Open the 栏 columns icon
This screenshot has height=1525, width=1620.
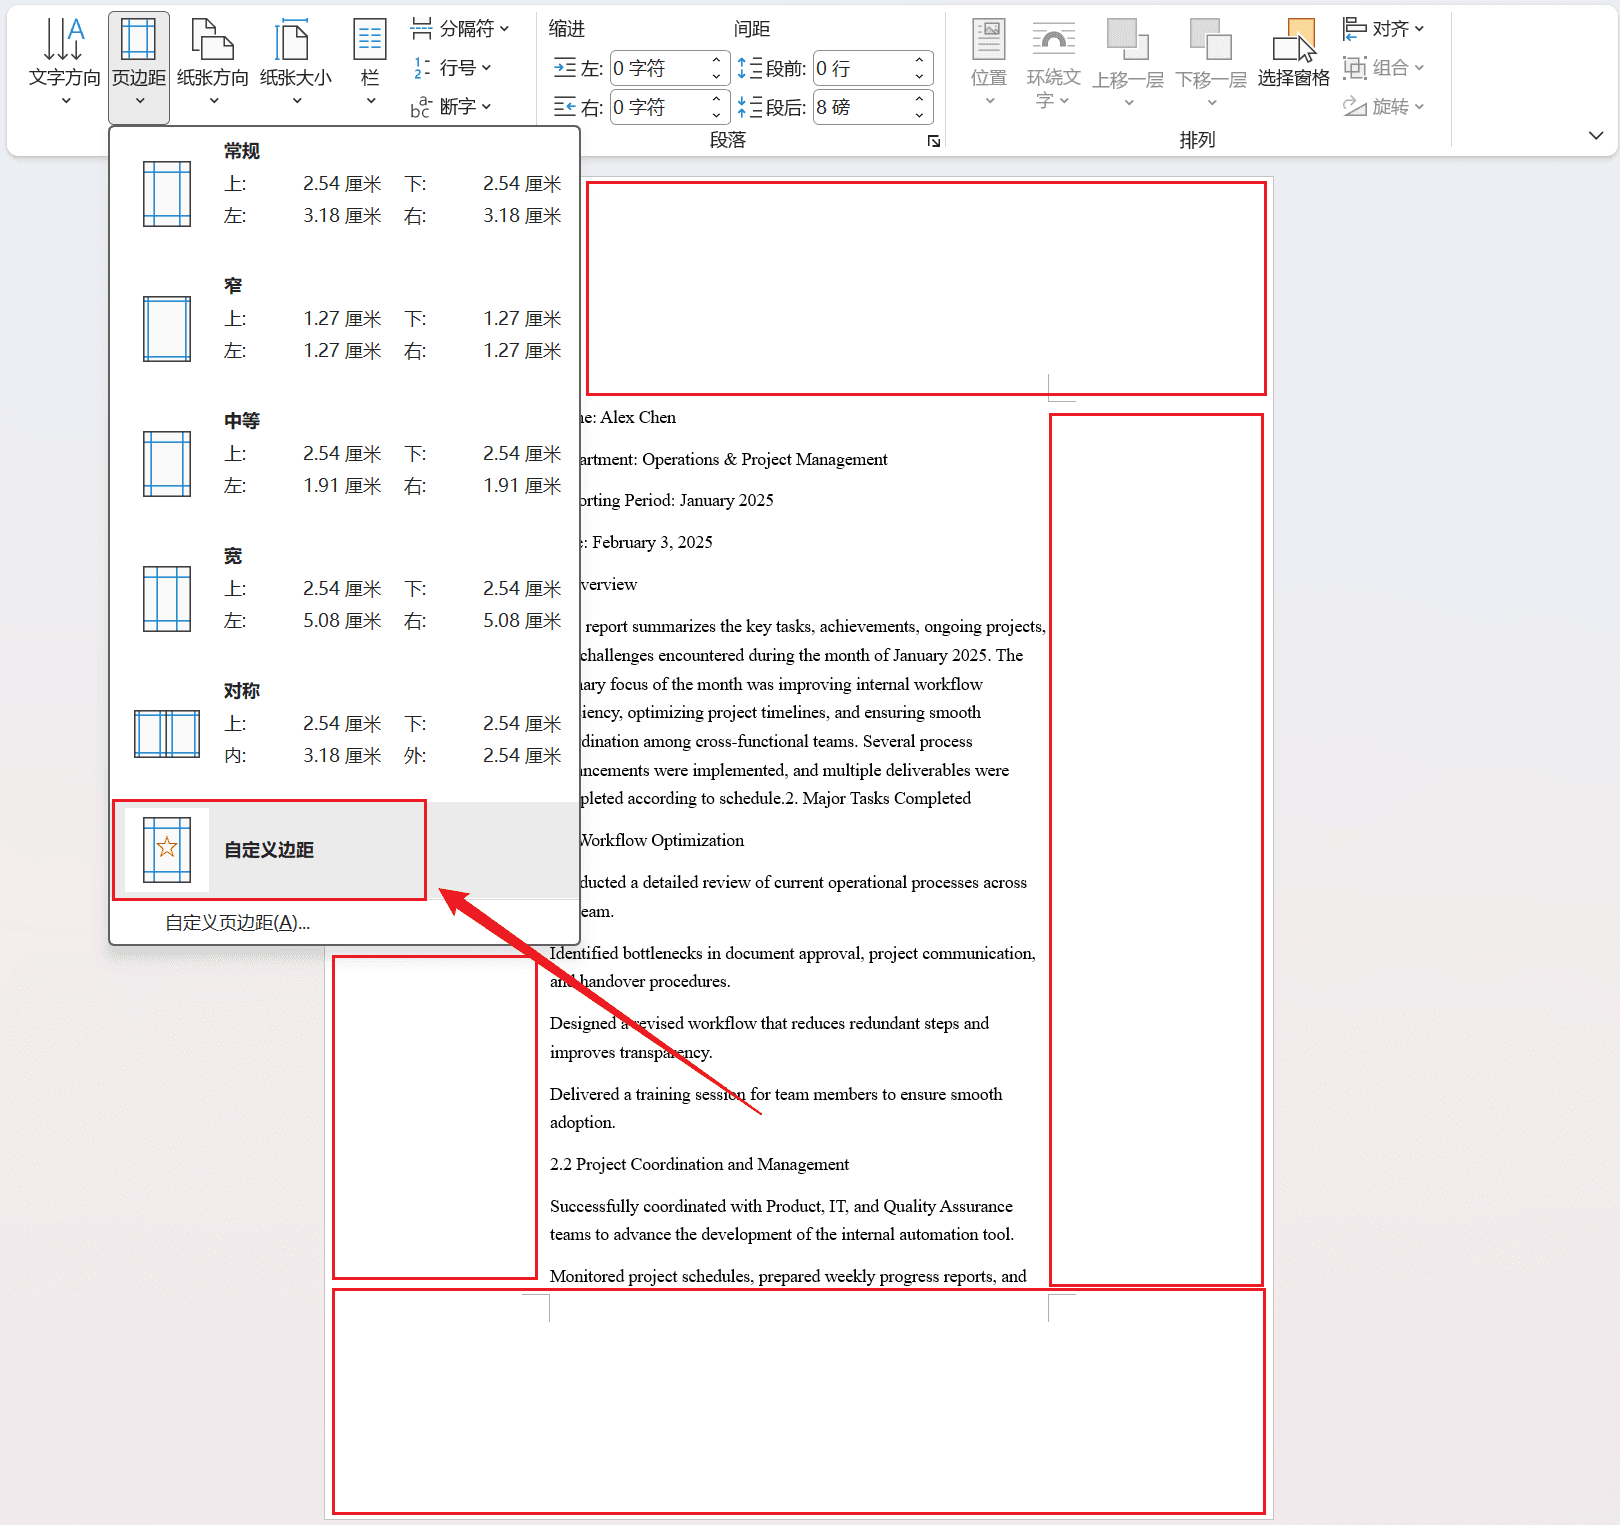pyautogui.click(x=370, y=41)
